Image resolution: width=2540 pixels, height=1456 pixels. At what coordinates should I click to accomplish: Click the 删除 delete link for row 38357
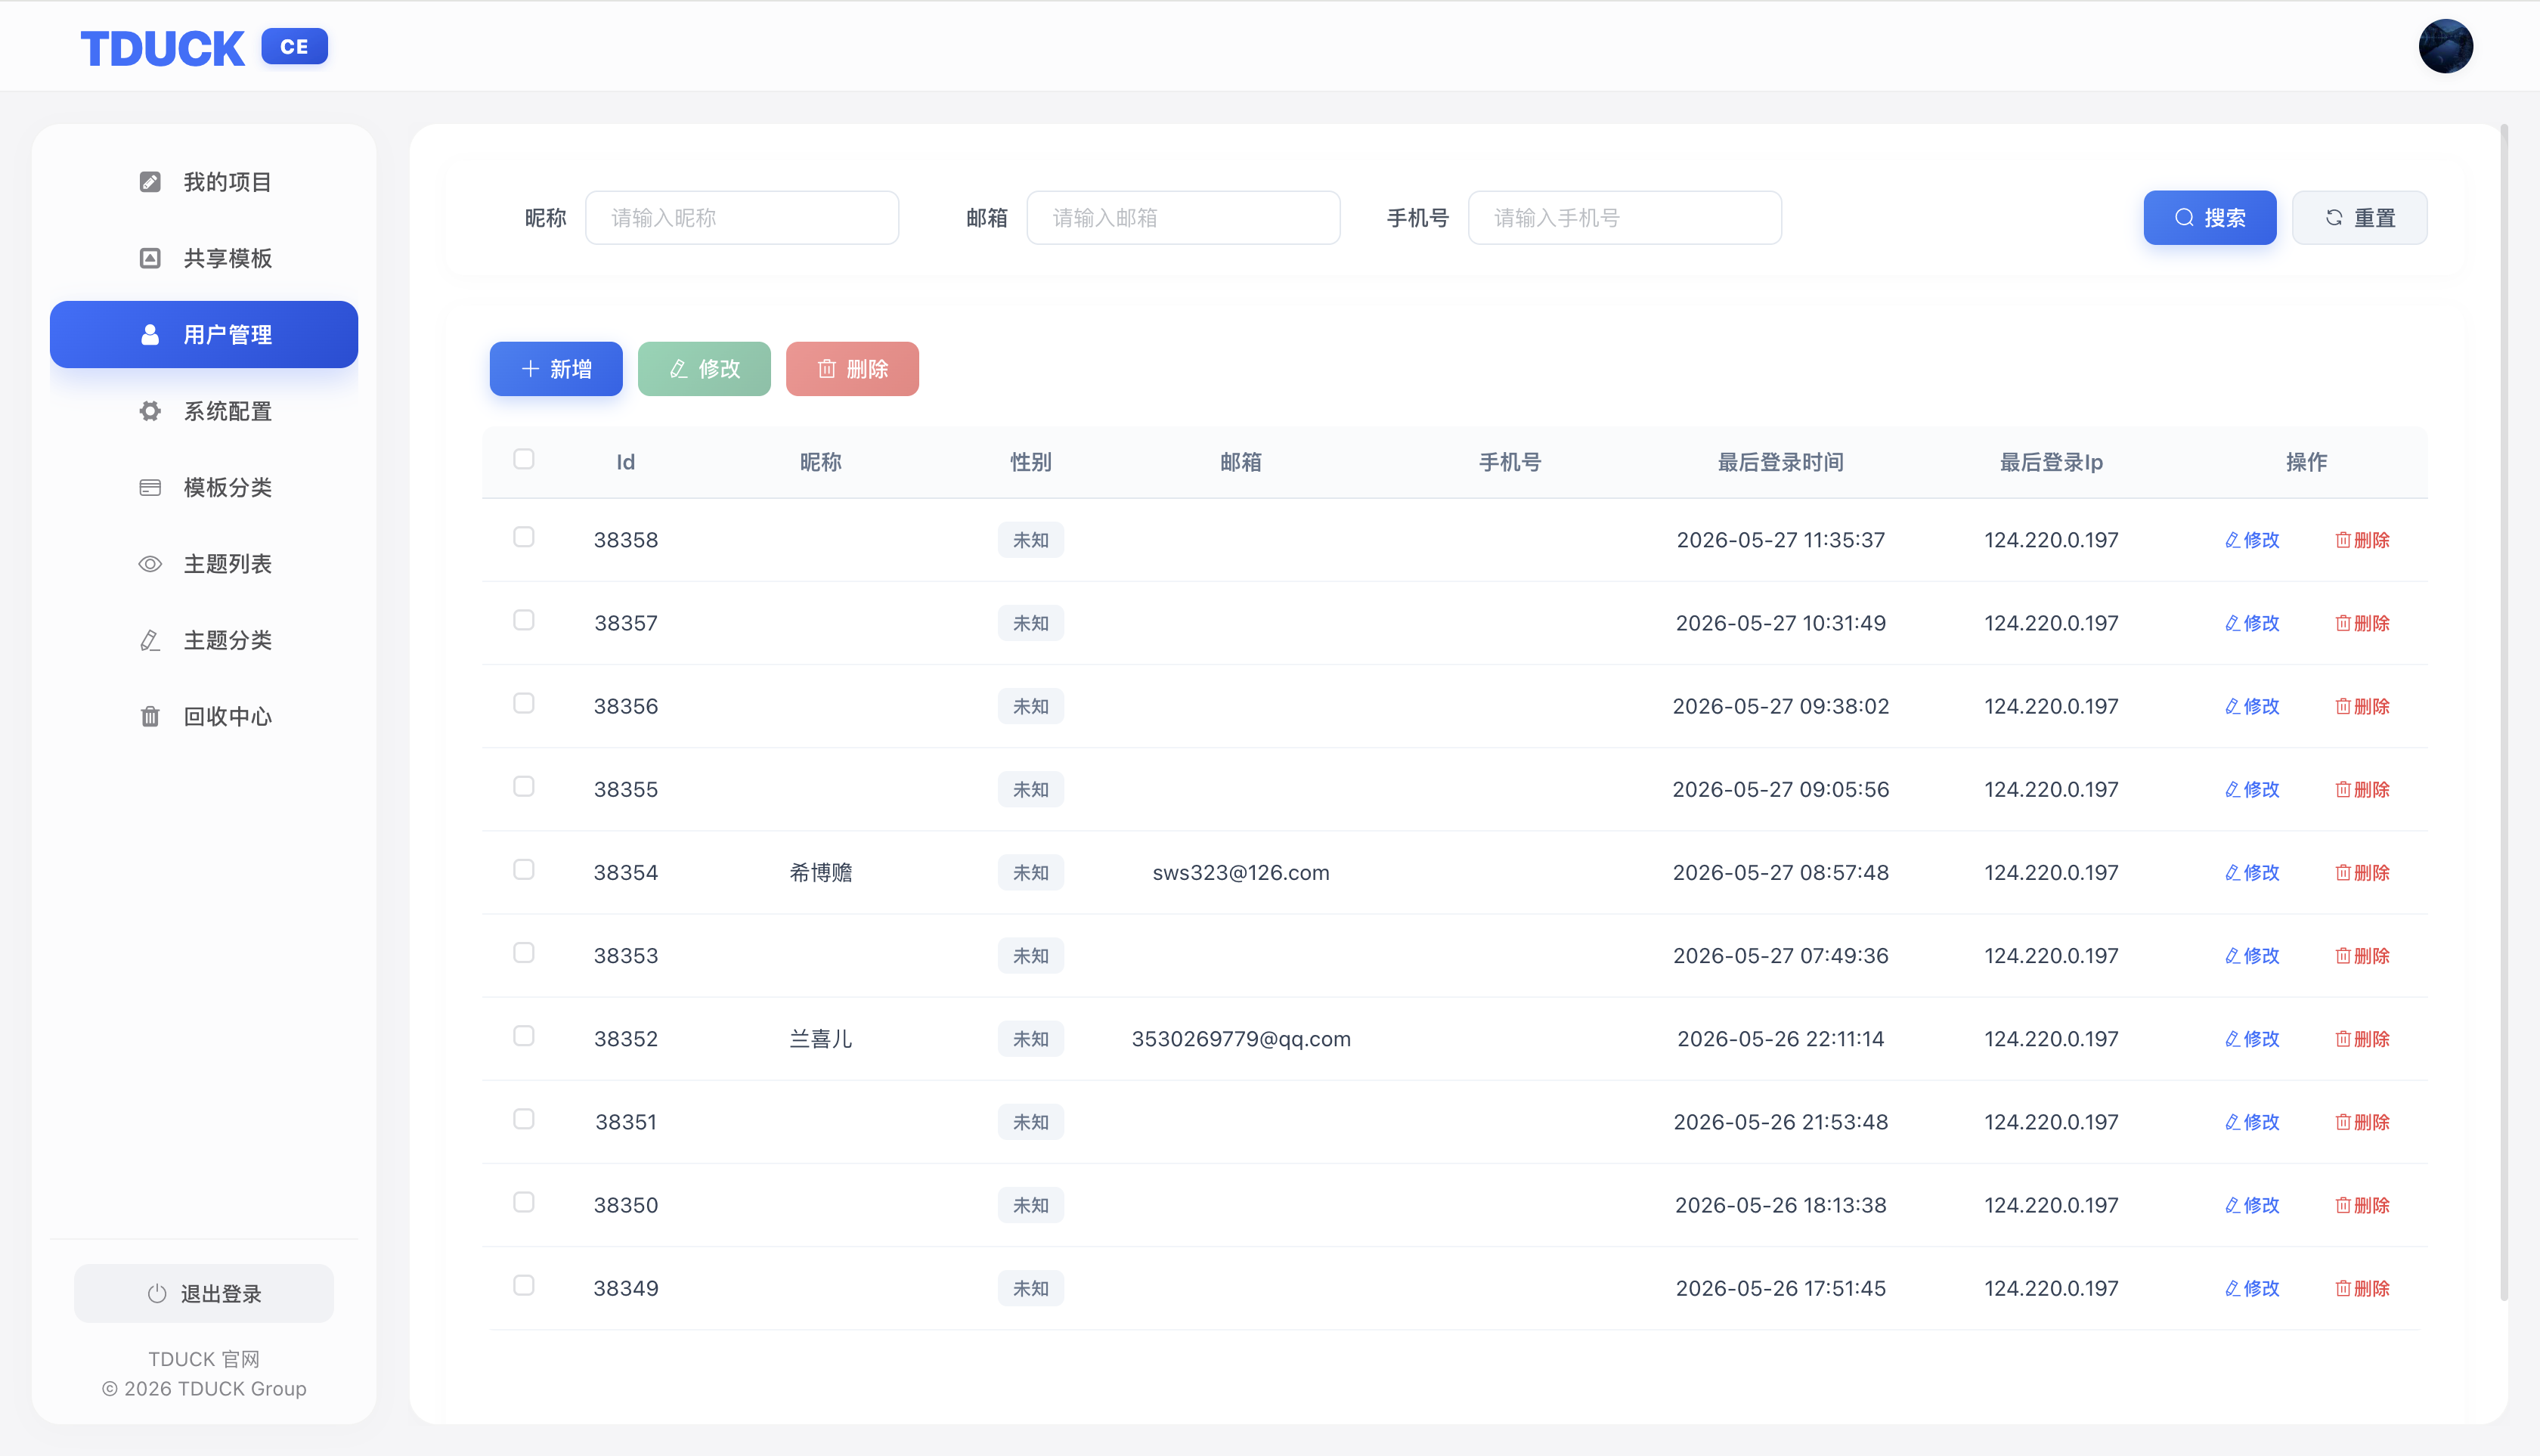click(x=2362, y=623)
